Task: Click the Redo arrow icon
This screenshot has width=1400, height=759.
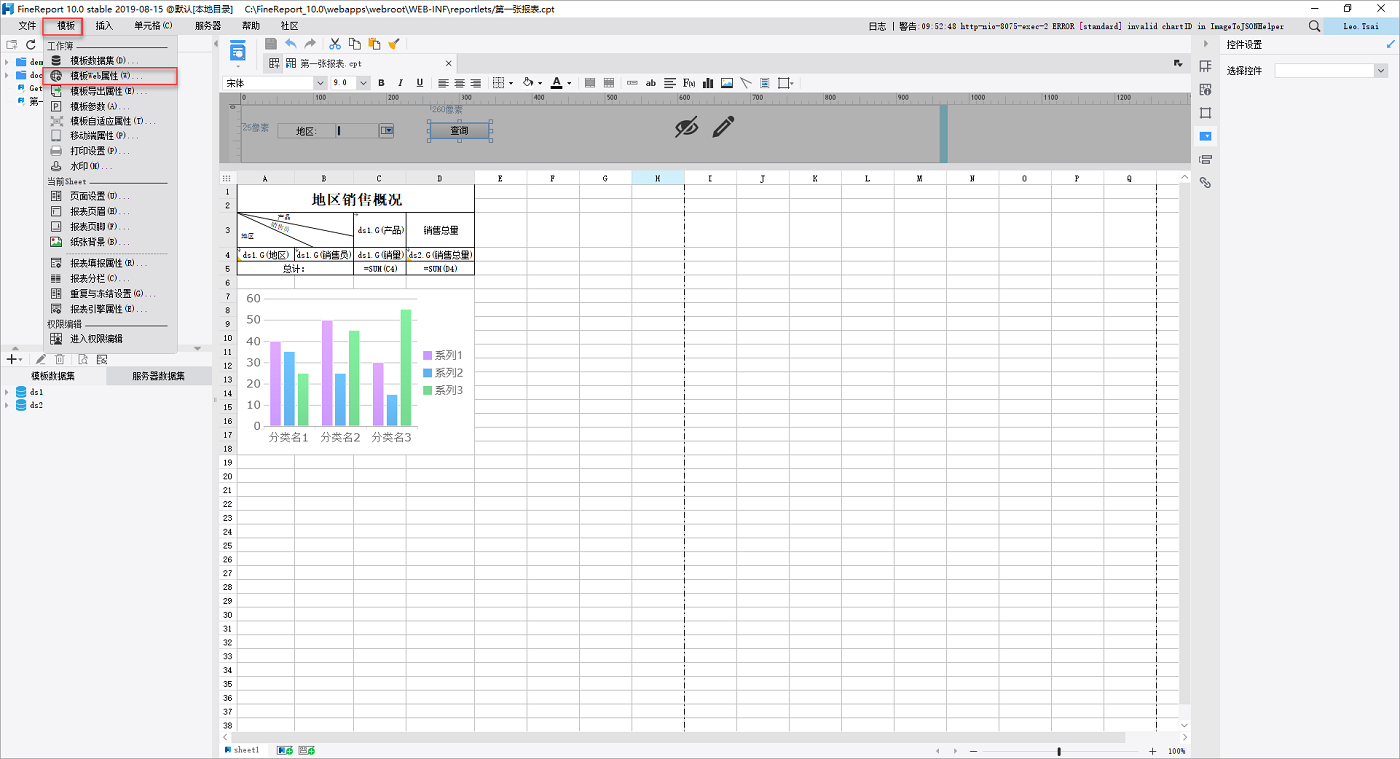Action: (310, 44)
